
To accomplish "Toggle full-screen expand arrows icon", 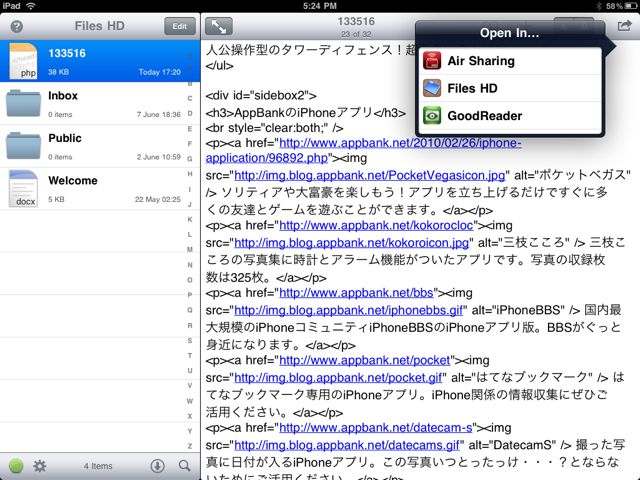I will pyautogui.click(x=219, y=27).
